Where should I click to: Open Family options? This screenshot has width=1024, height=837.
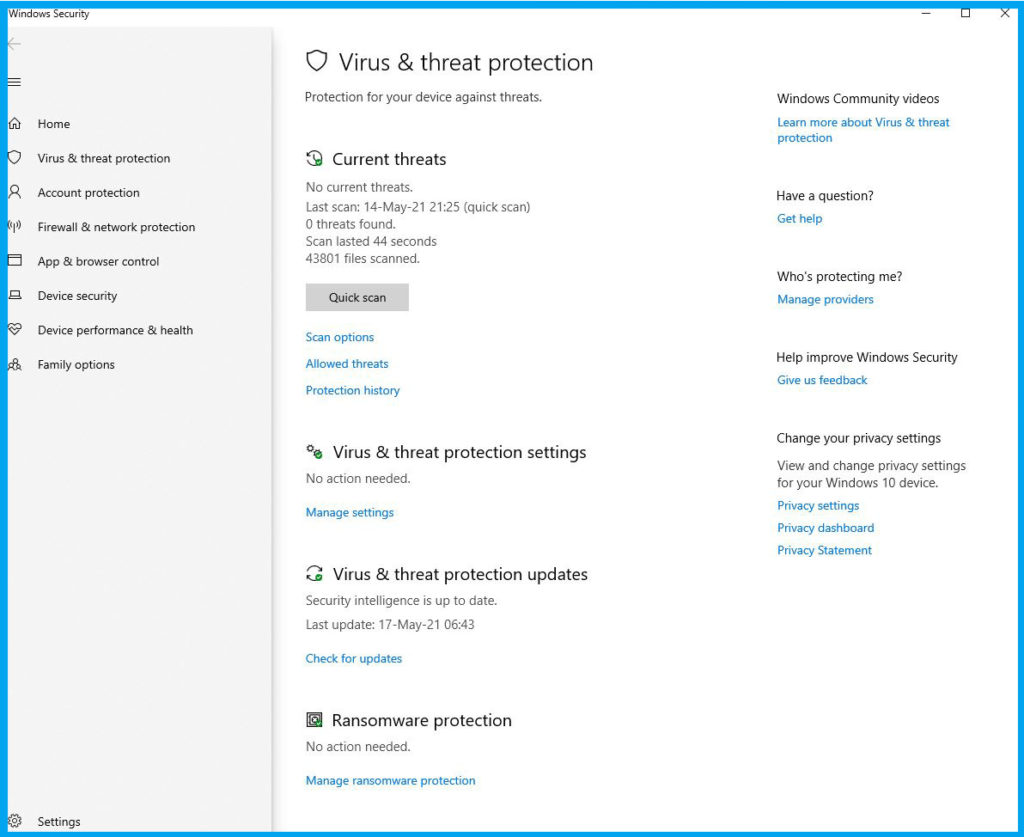(x=75, y=364)
